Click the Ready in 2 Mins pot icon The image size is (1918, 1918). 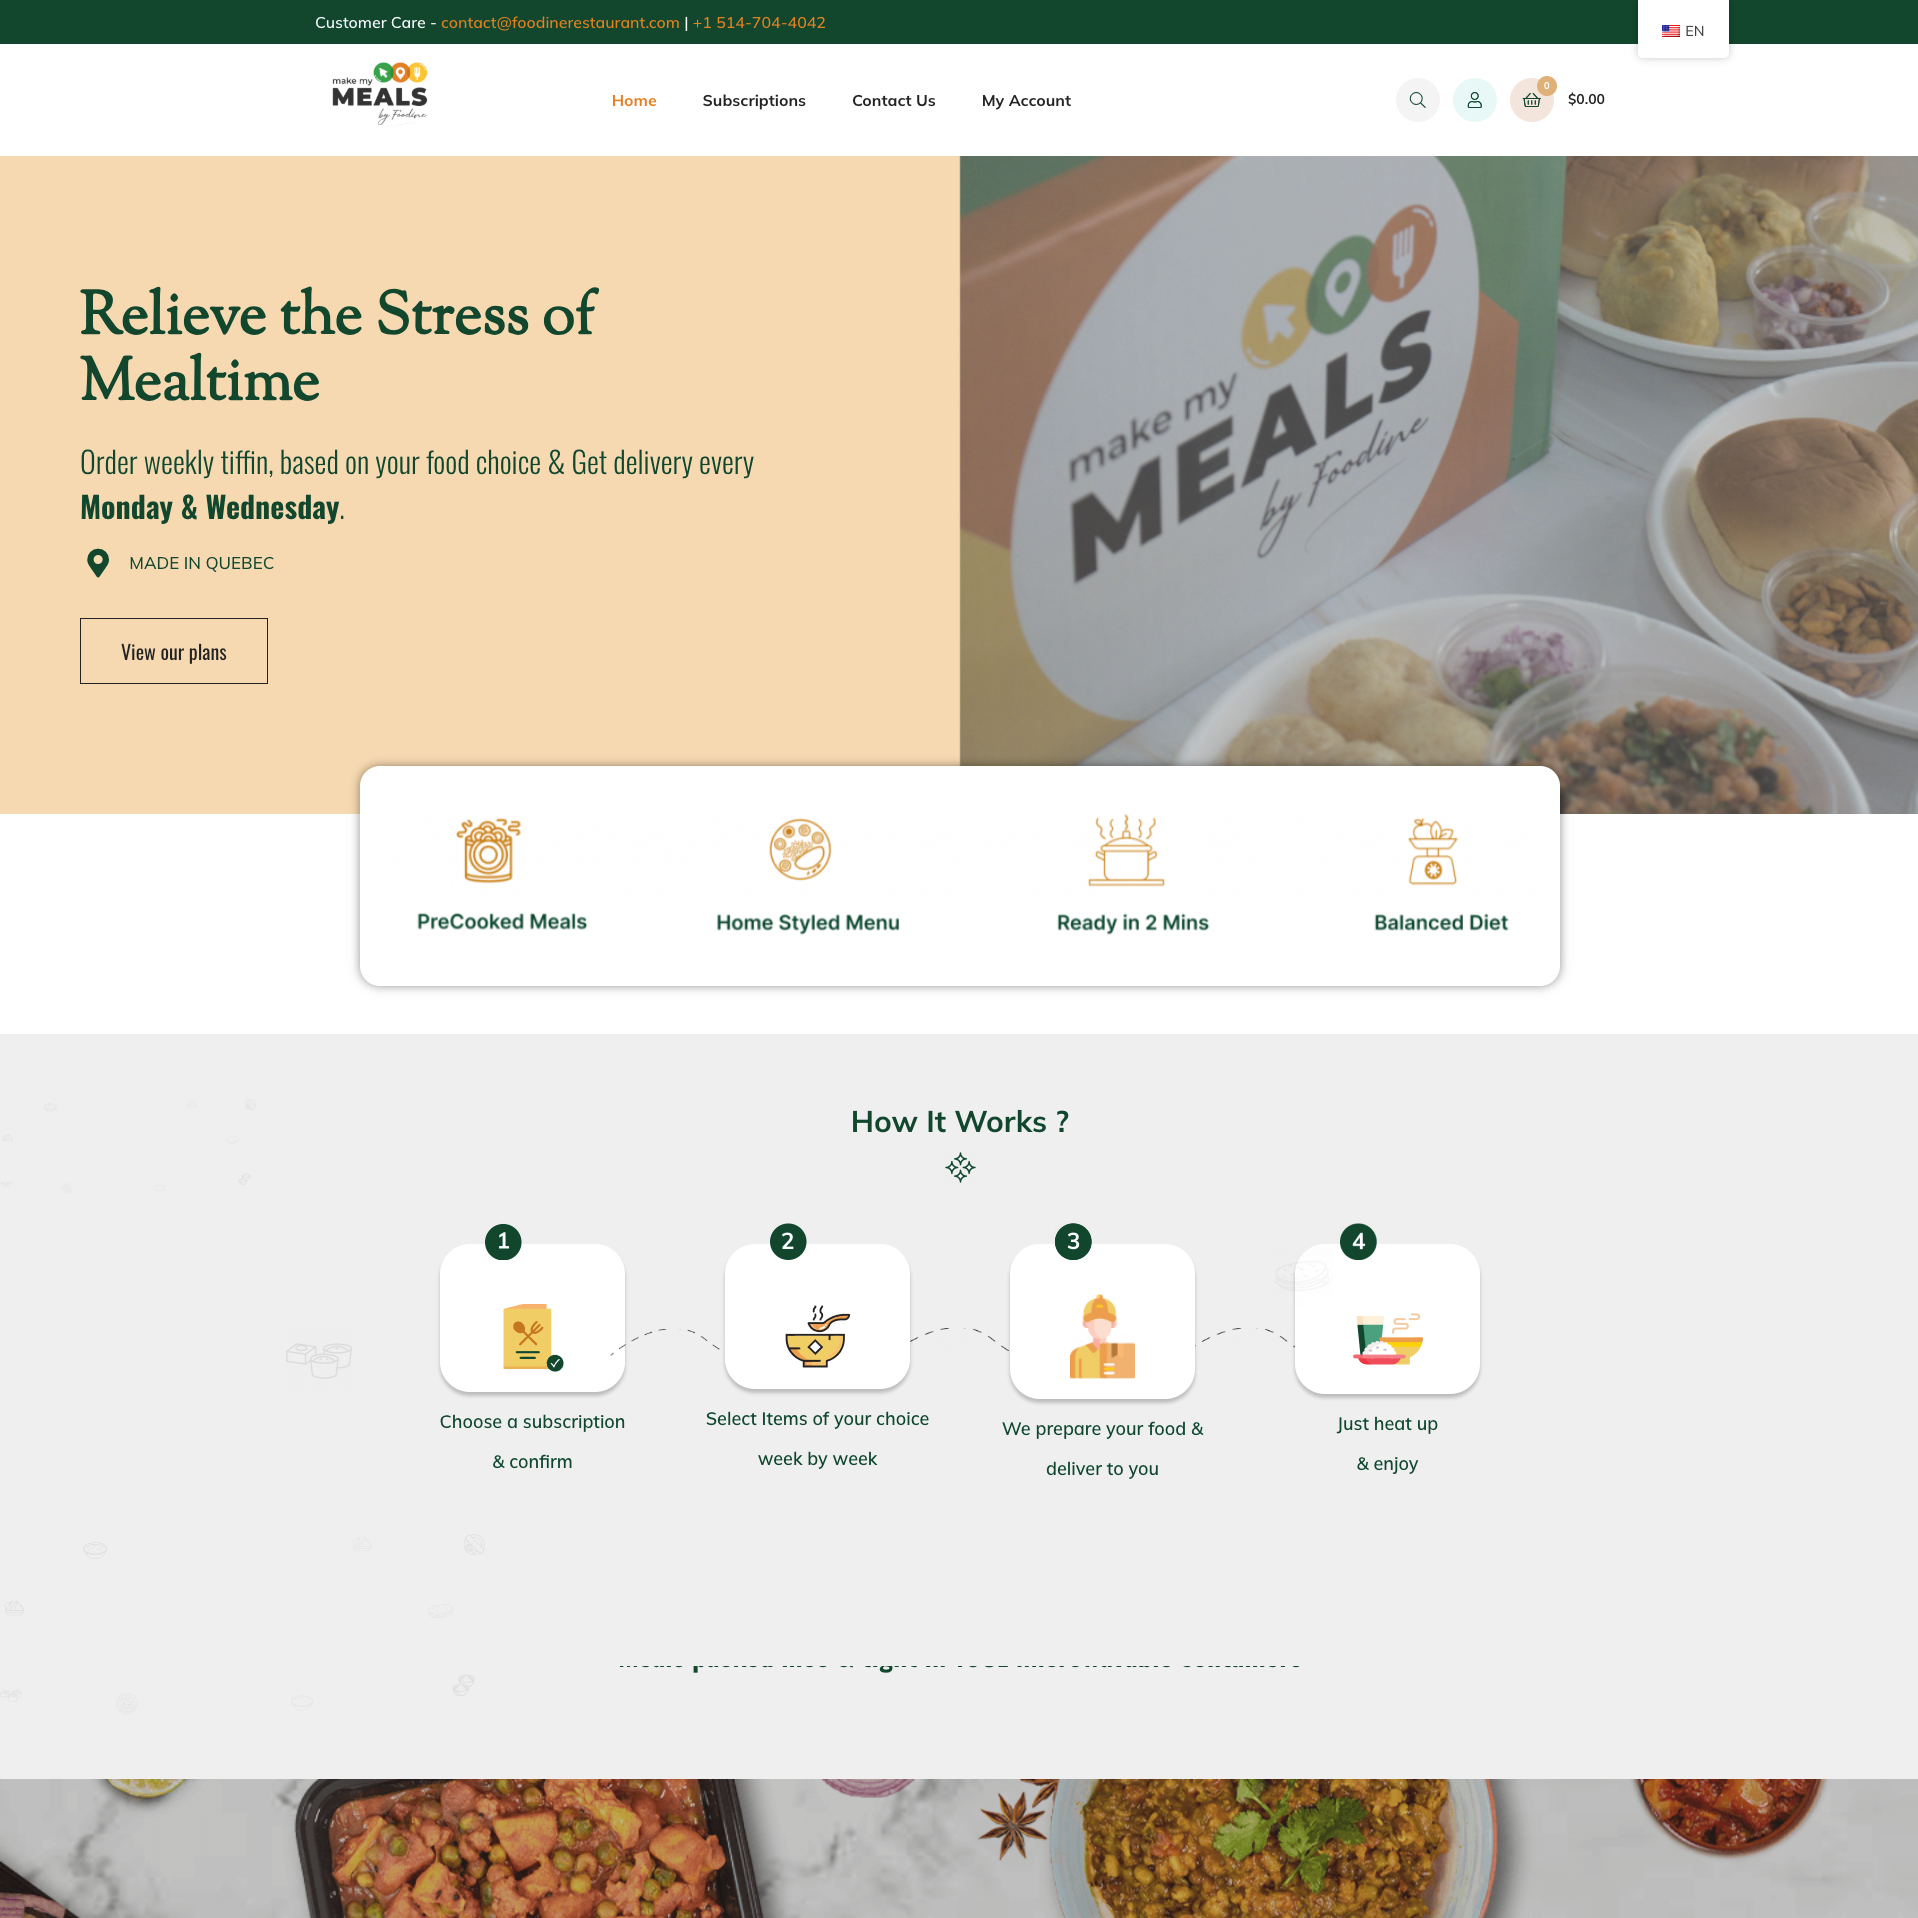pos(1127,850)
